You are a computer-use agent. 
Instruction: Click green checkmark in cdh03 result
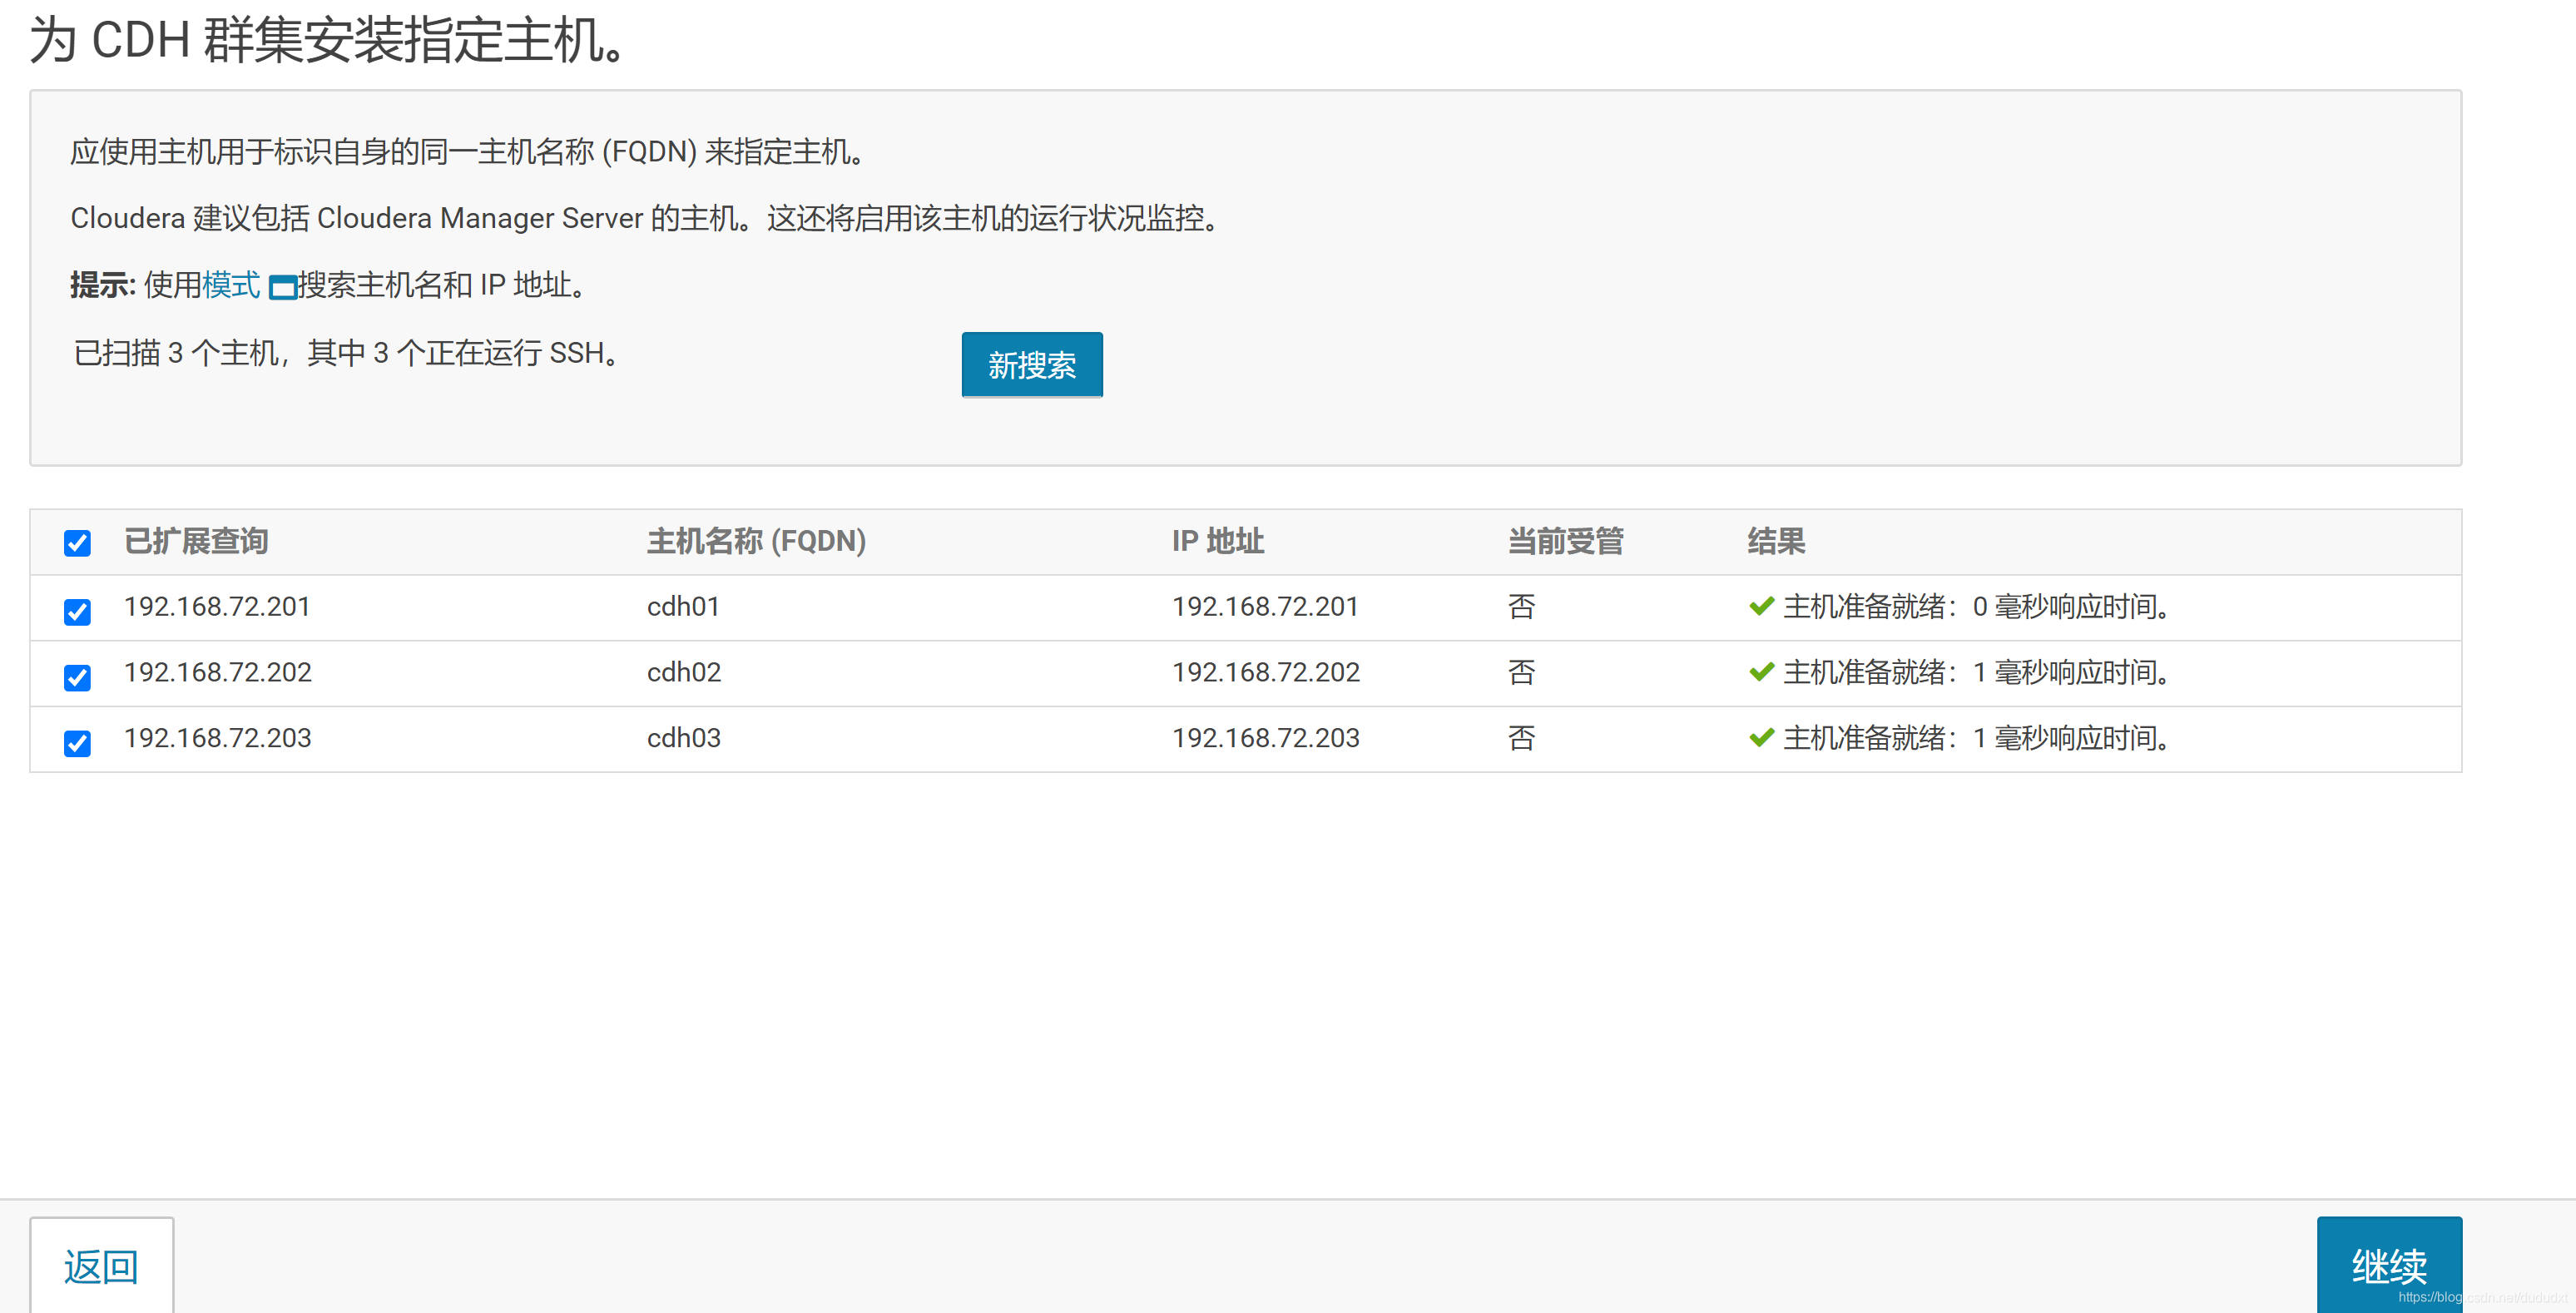point(1761,738)
